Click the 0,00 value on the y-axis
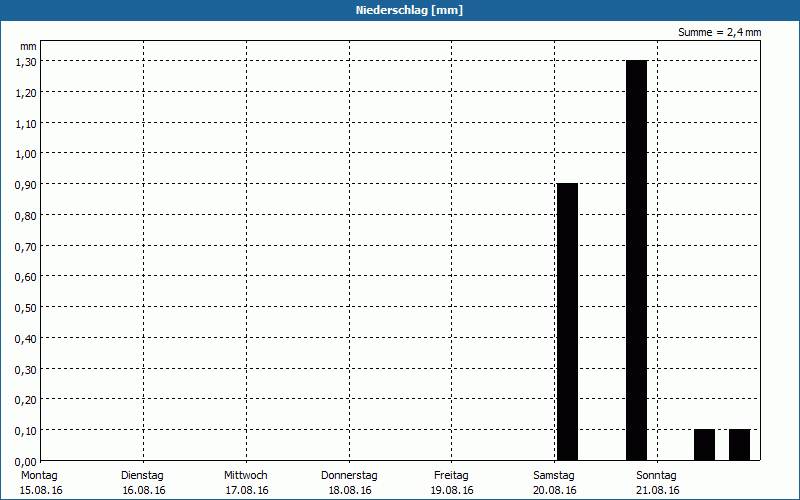 coord(26,461)
